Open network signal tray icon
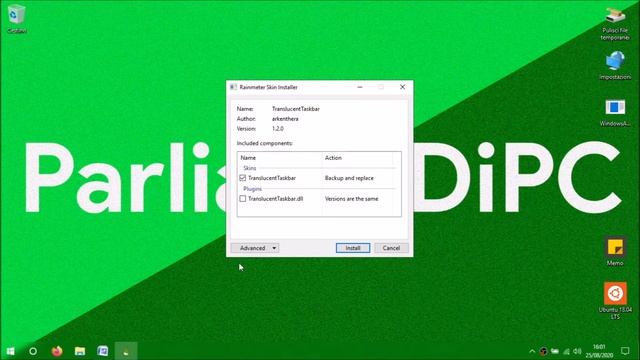Image resolution: width=640 pixels, height=360 pixels. tap(566, 351)
